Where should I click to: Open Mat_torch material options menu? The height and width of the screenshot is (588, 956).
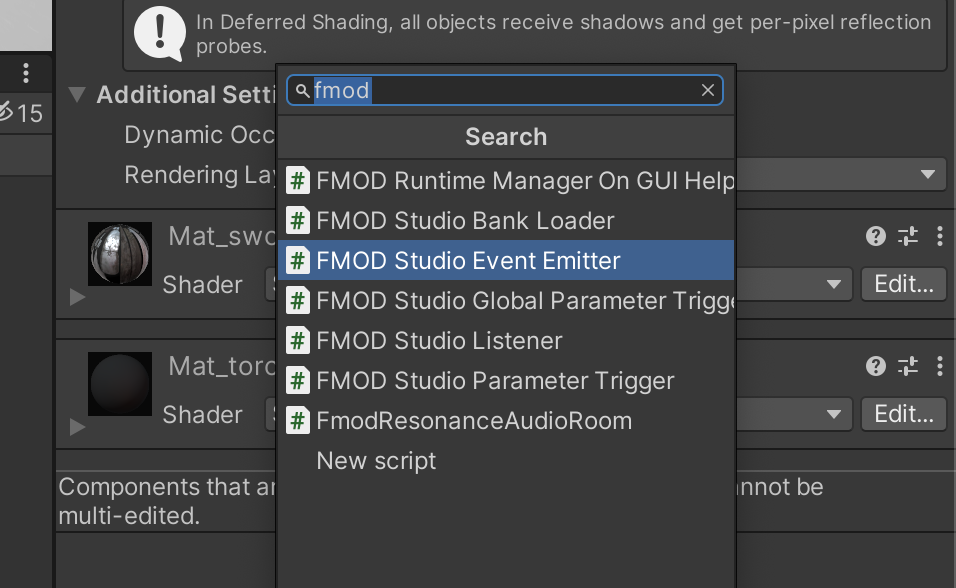[x=940, y=365]
